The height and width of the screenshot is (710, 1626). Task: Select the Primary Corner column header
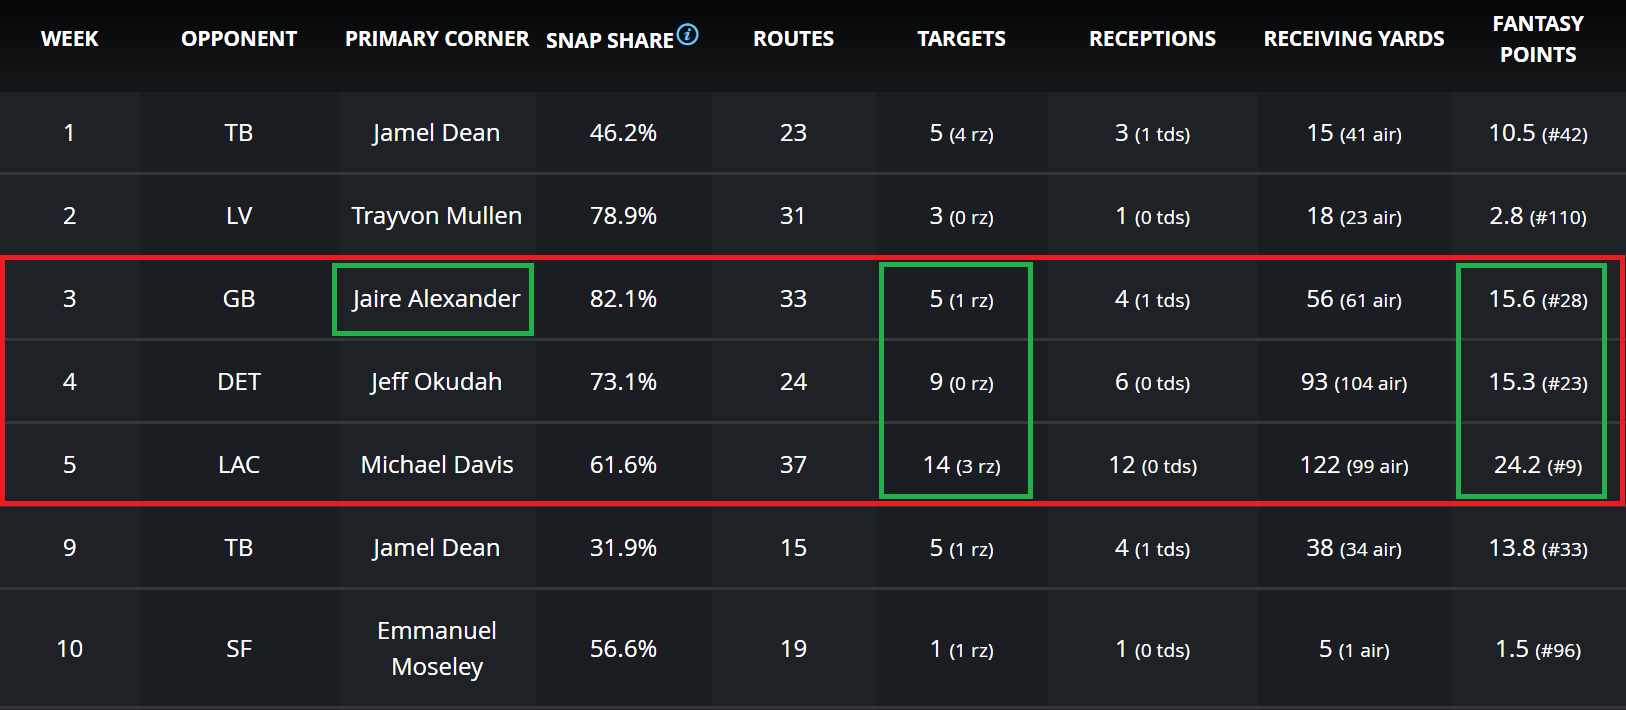437,39
